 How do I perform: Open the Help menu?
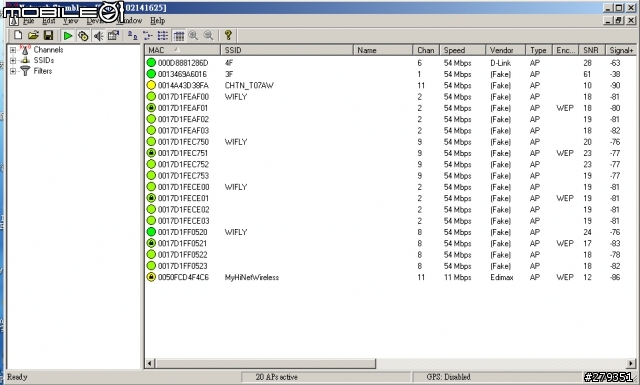pos(158,20)
